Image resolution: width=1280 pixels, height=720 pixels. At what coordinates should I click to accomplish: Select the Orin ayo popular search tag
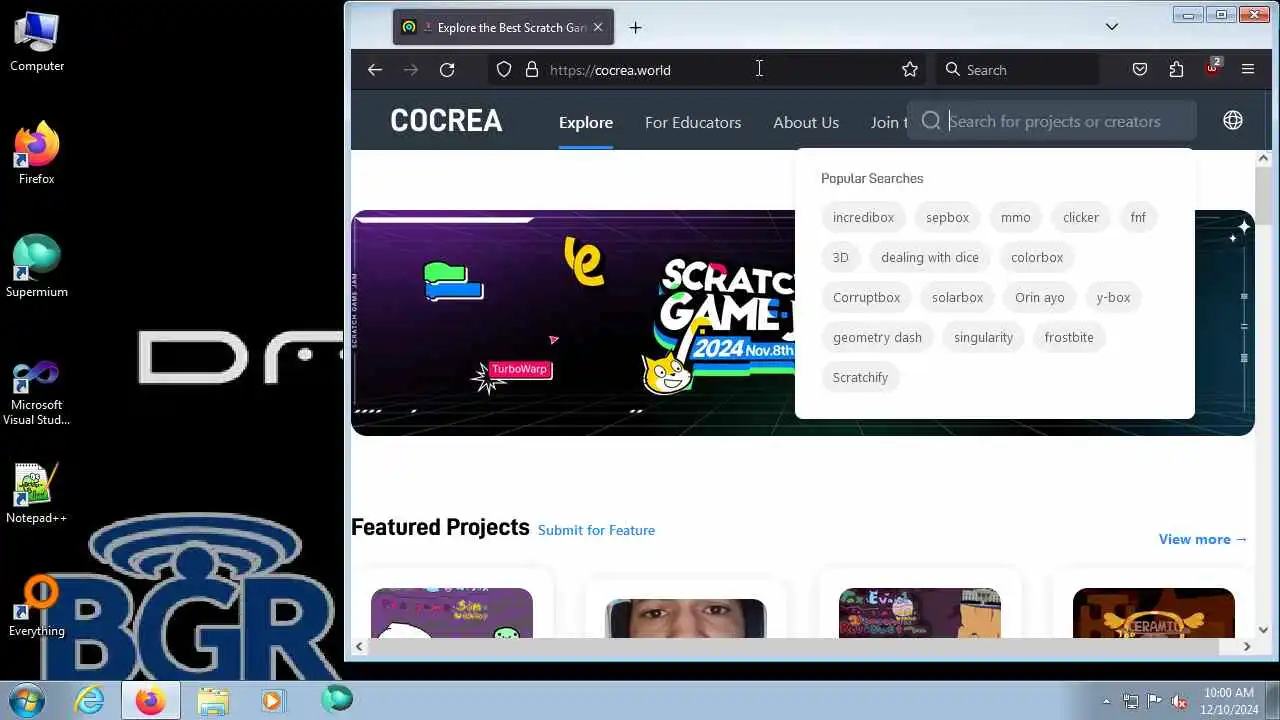(x=1040, y=297)
